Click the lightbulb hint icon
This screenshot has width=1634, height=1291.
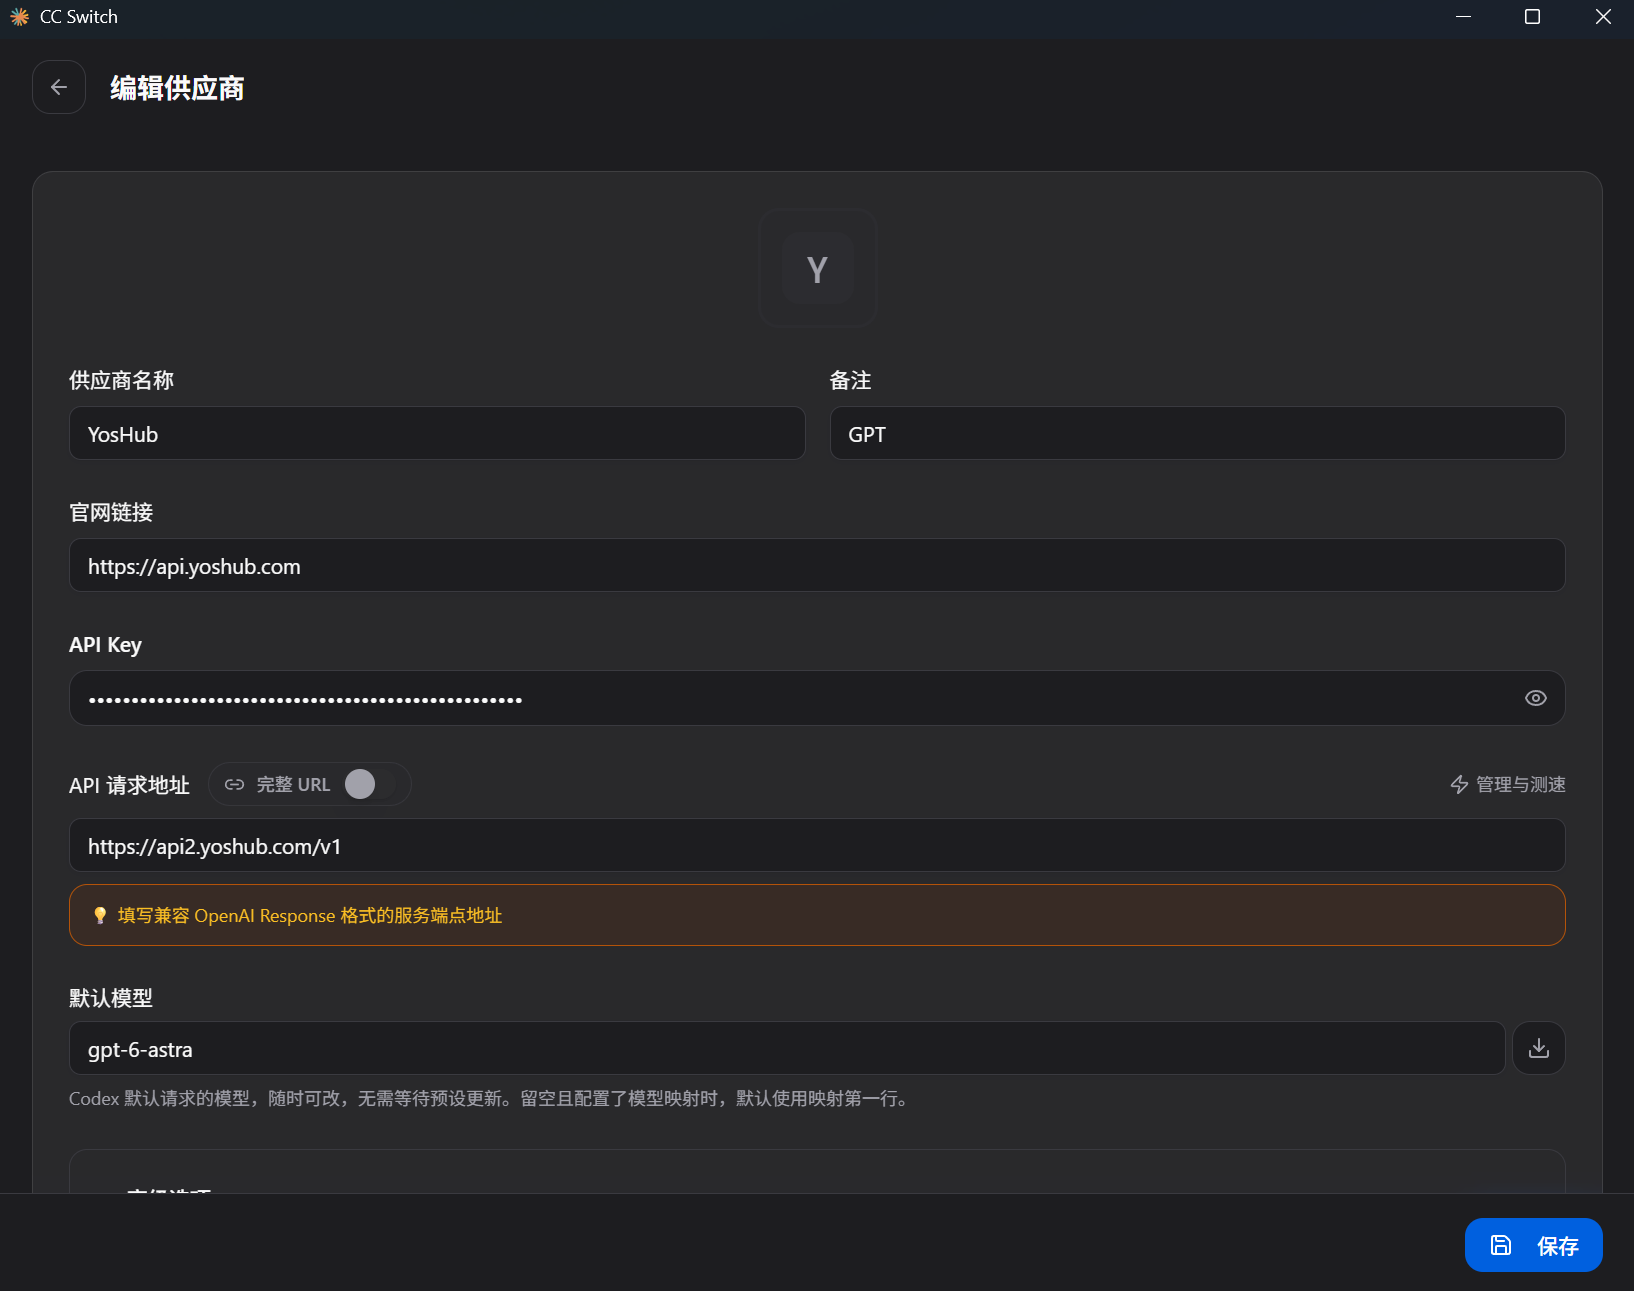pyautogui.click(x=100, y=915)
